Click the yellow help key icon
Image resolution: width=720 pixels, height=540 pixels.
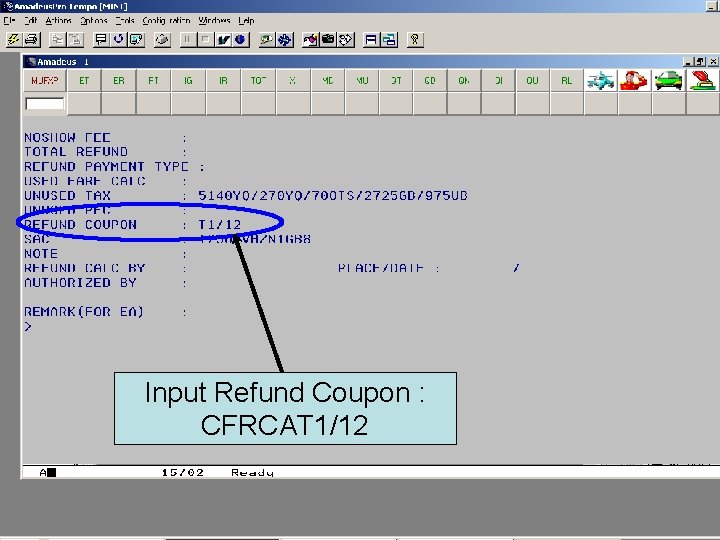pyautogui.click(x=415, y=39)
